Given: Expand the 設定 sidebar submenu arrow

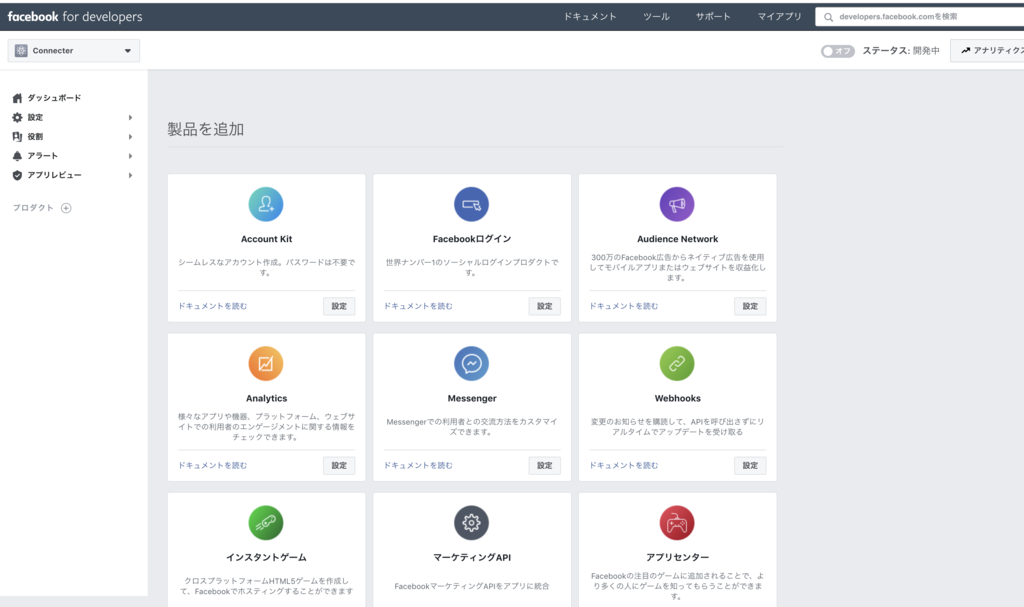Looking at the screenshot, I should tap(131, 118).
